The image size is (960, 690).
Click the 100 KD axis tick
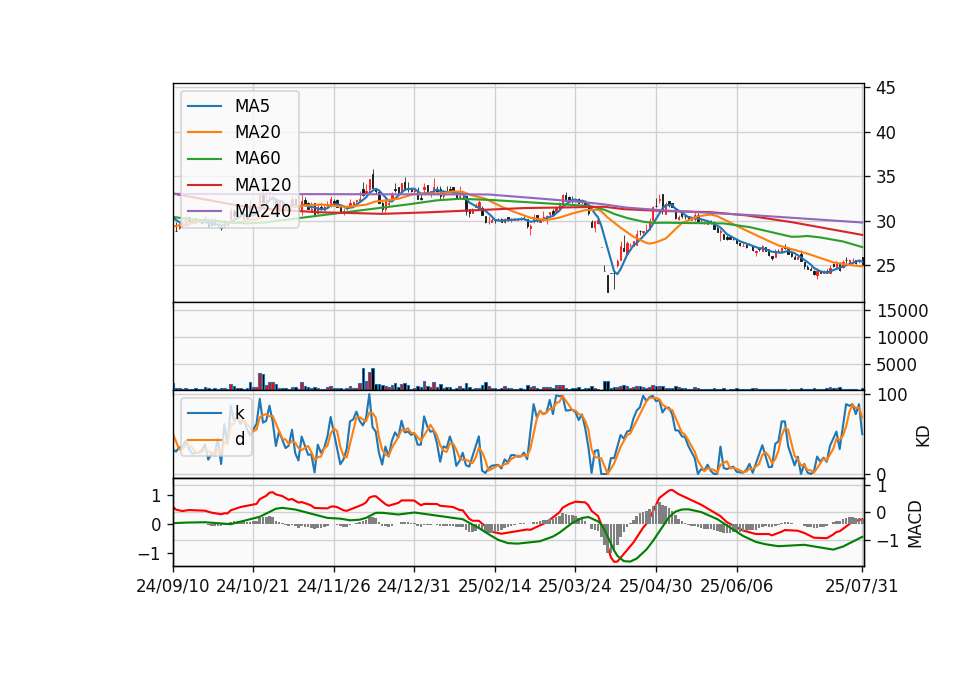pyautogui.click(x=891, y=395)
